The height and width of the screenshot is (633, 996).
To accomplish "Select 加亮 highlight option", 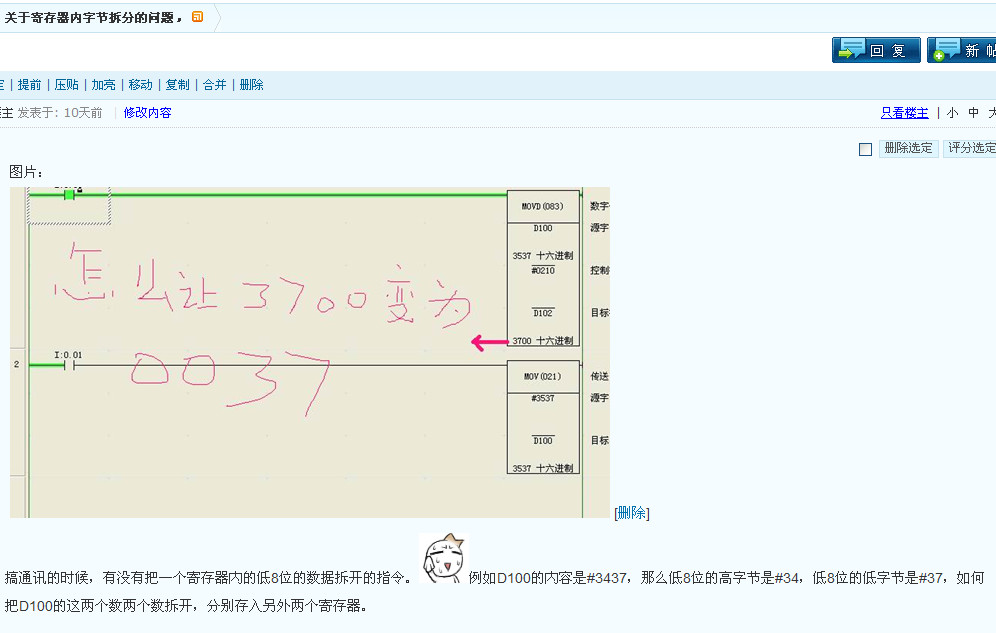I will (x=104, y=85).
